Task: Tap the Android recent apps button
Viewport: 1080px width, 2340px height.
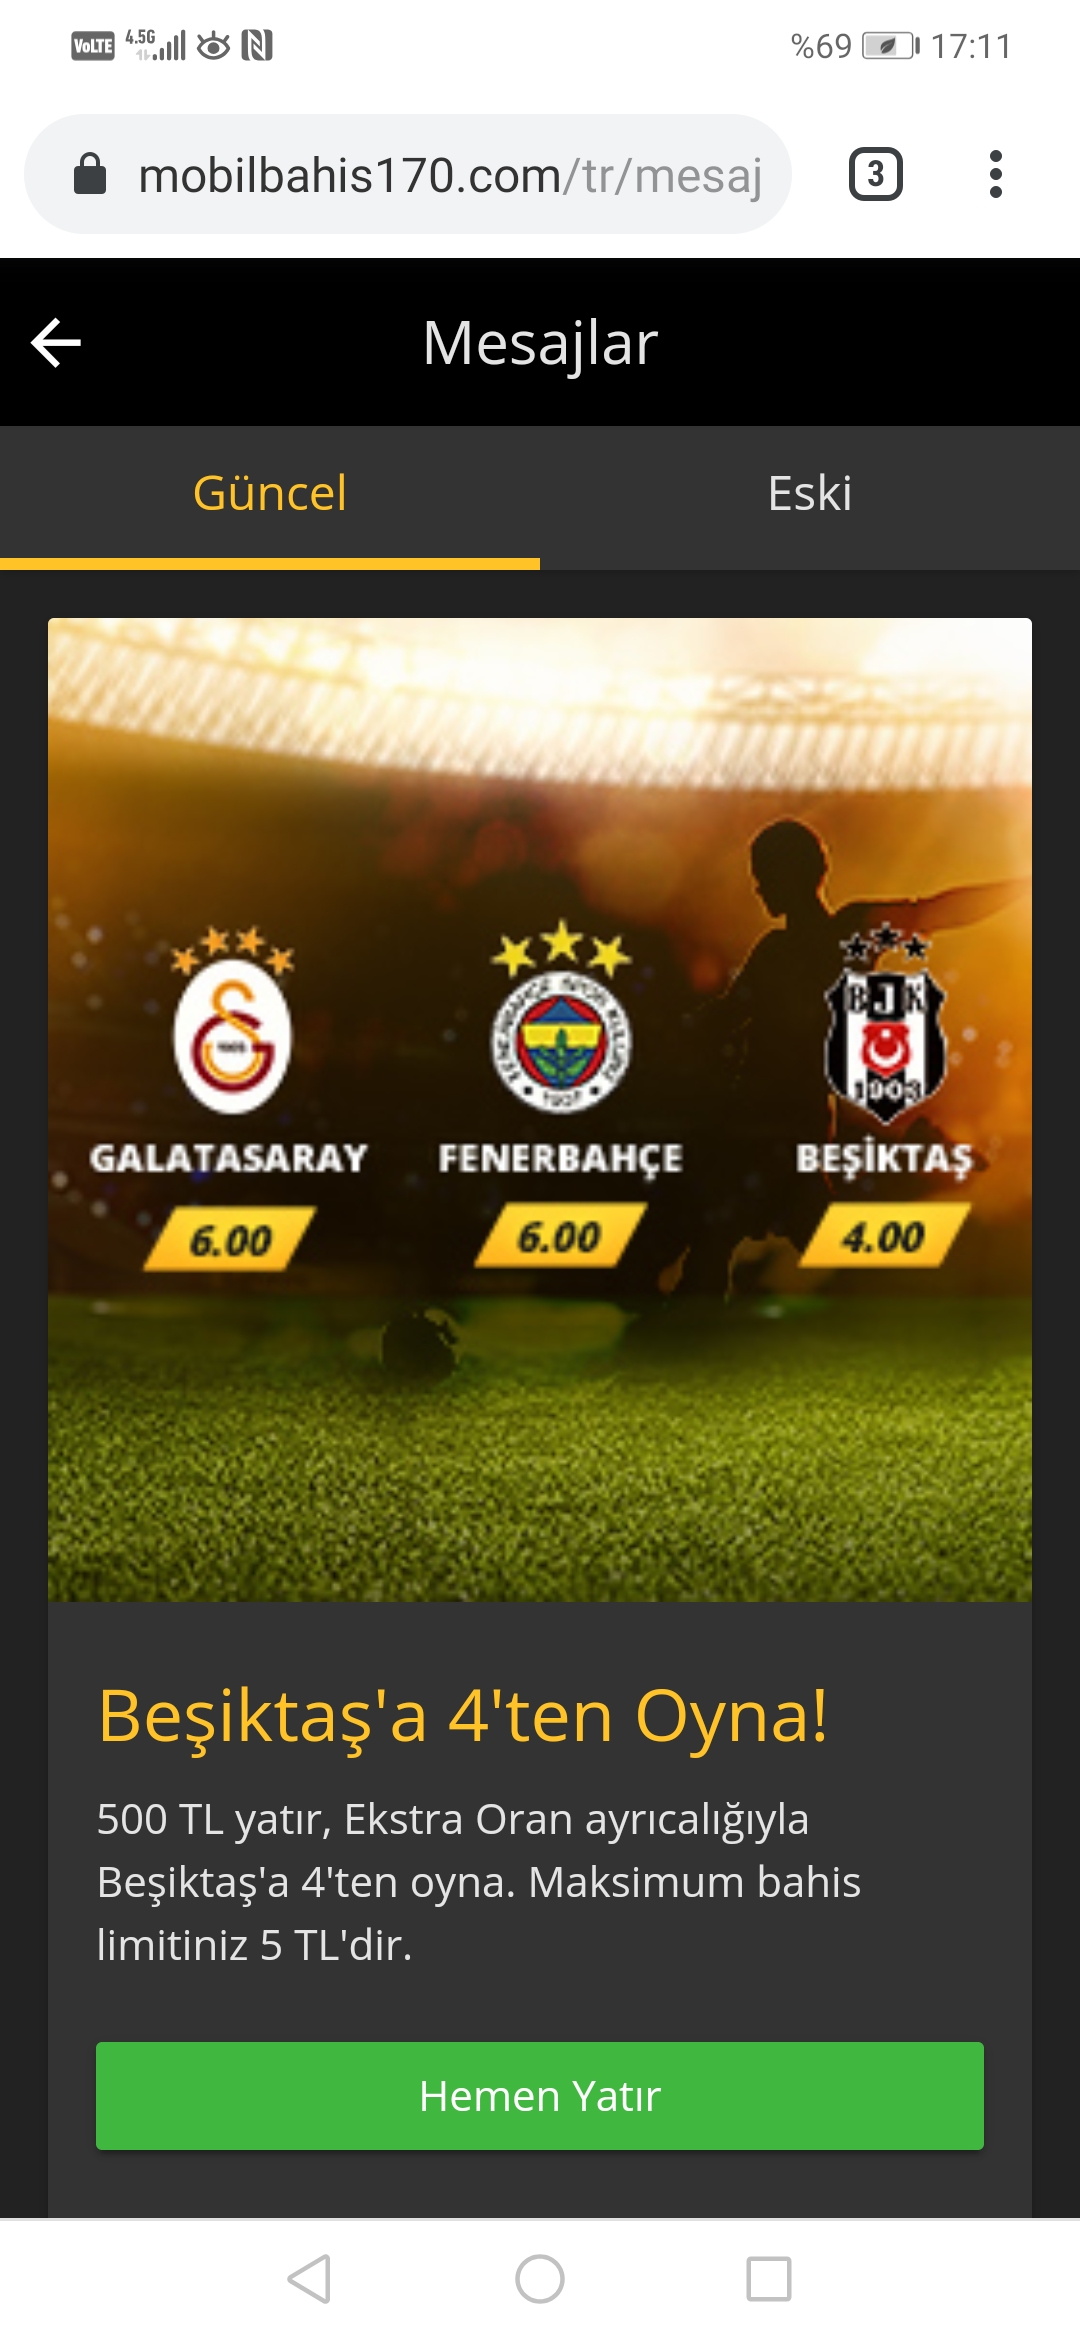Action: 769,2279
